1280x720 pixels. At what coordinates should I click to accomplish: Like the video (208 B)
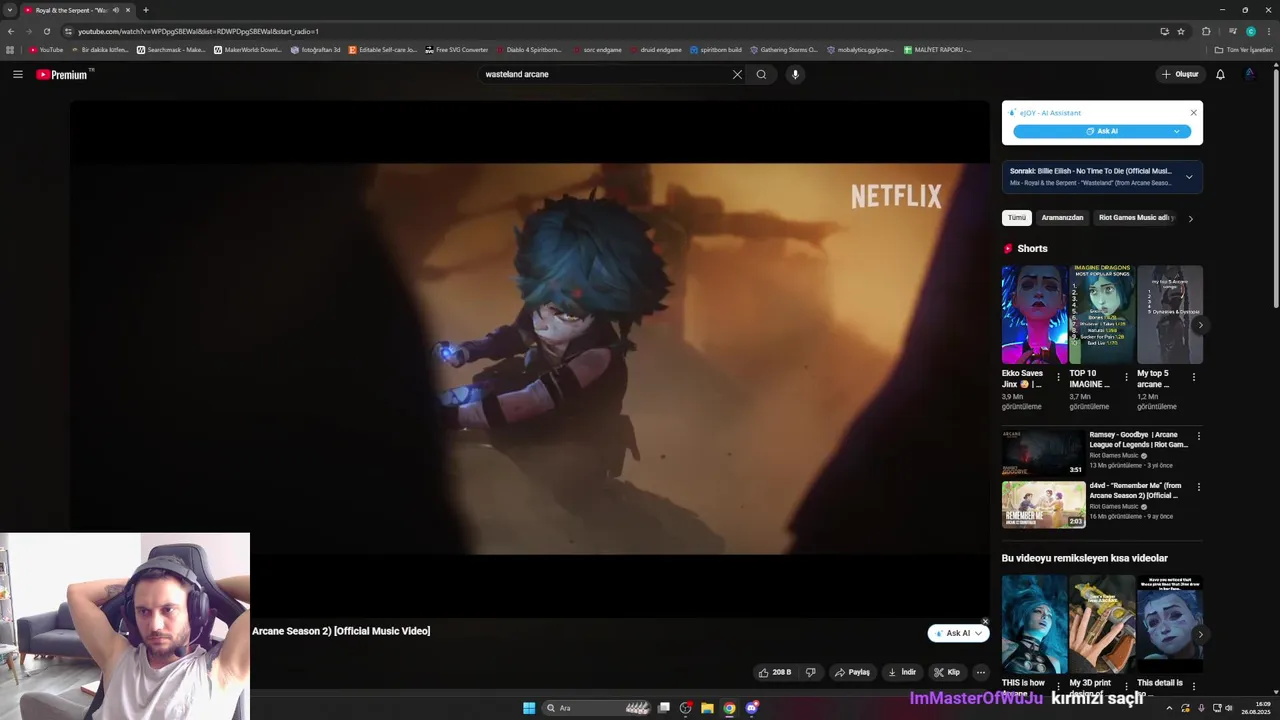click(x=775, y=672)
